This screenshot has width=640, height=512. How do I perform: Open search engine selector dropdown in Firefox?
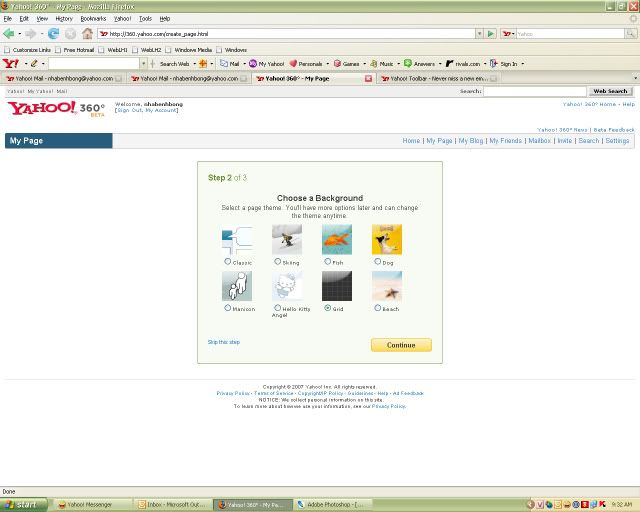pyautogui.click(x=508, y=34)
